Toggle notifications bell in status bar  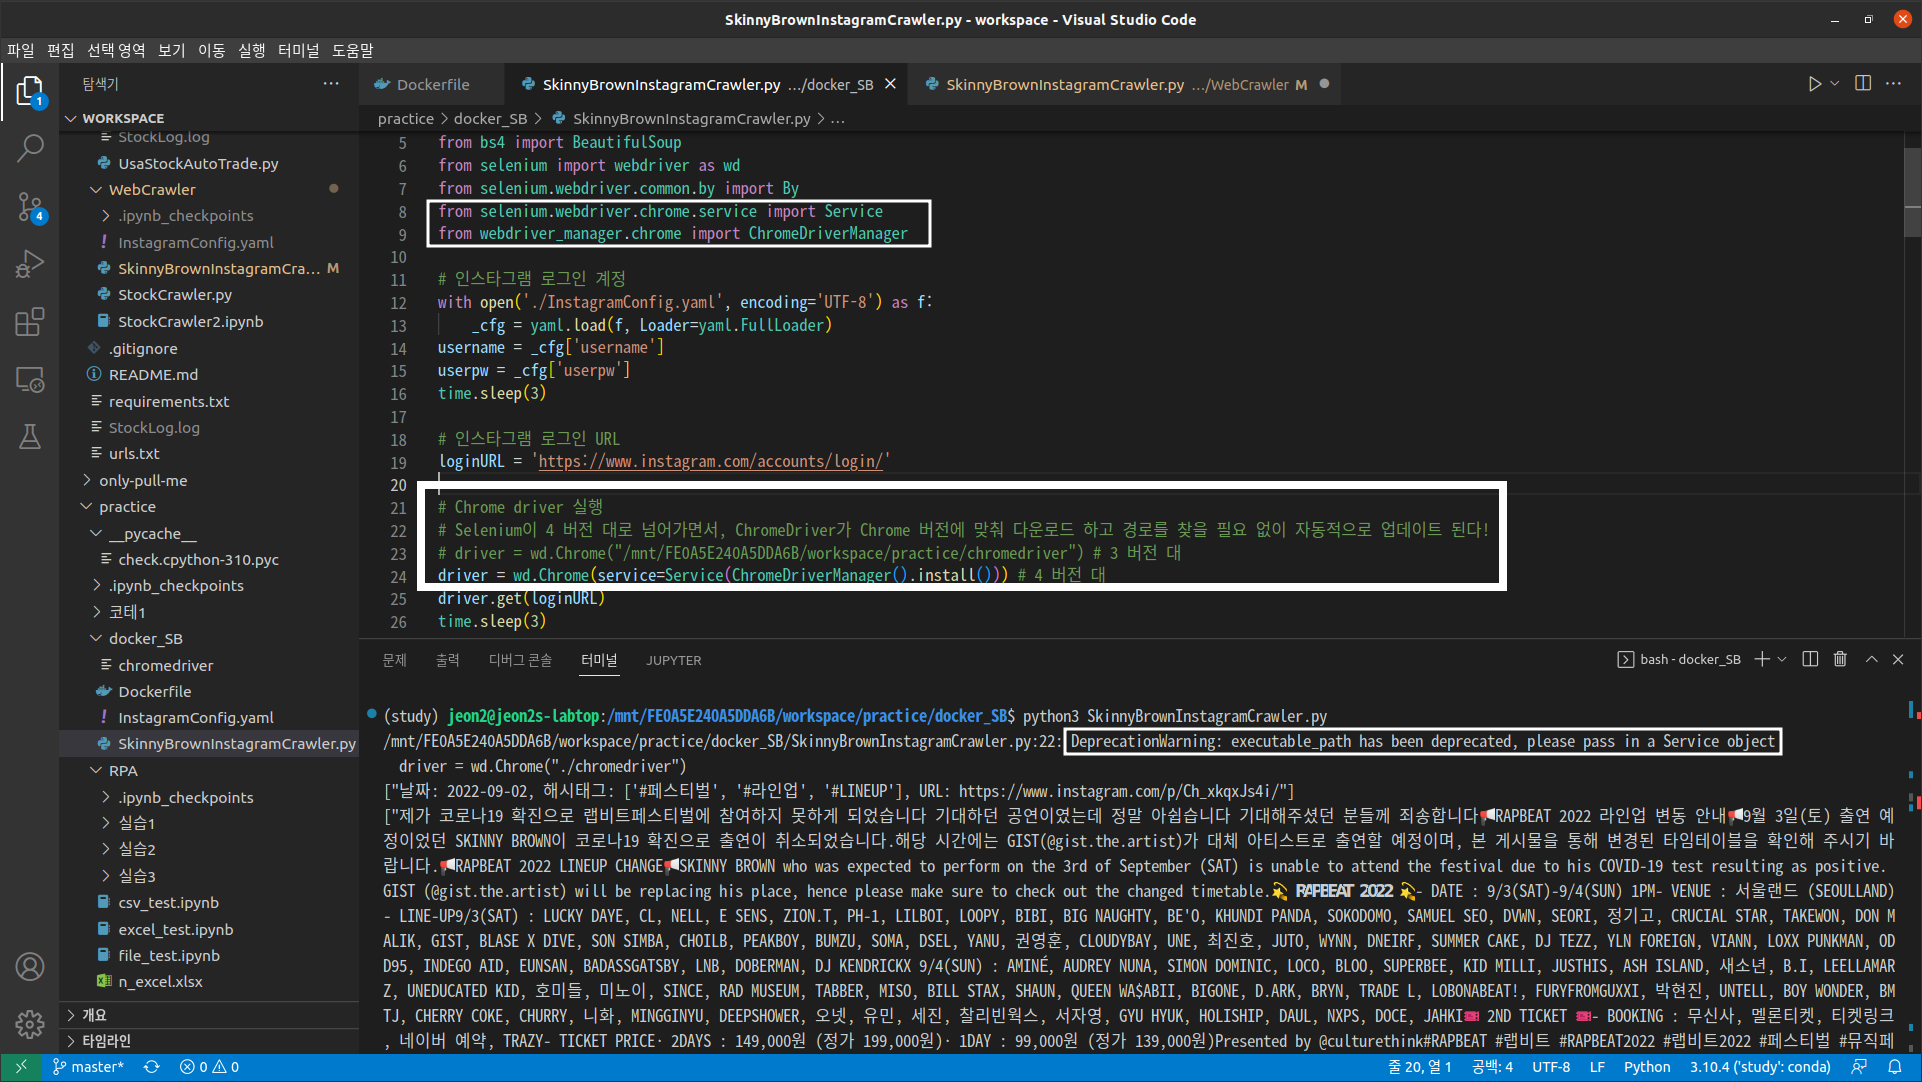click(1894, 1067)
